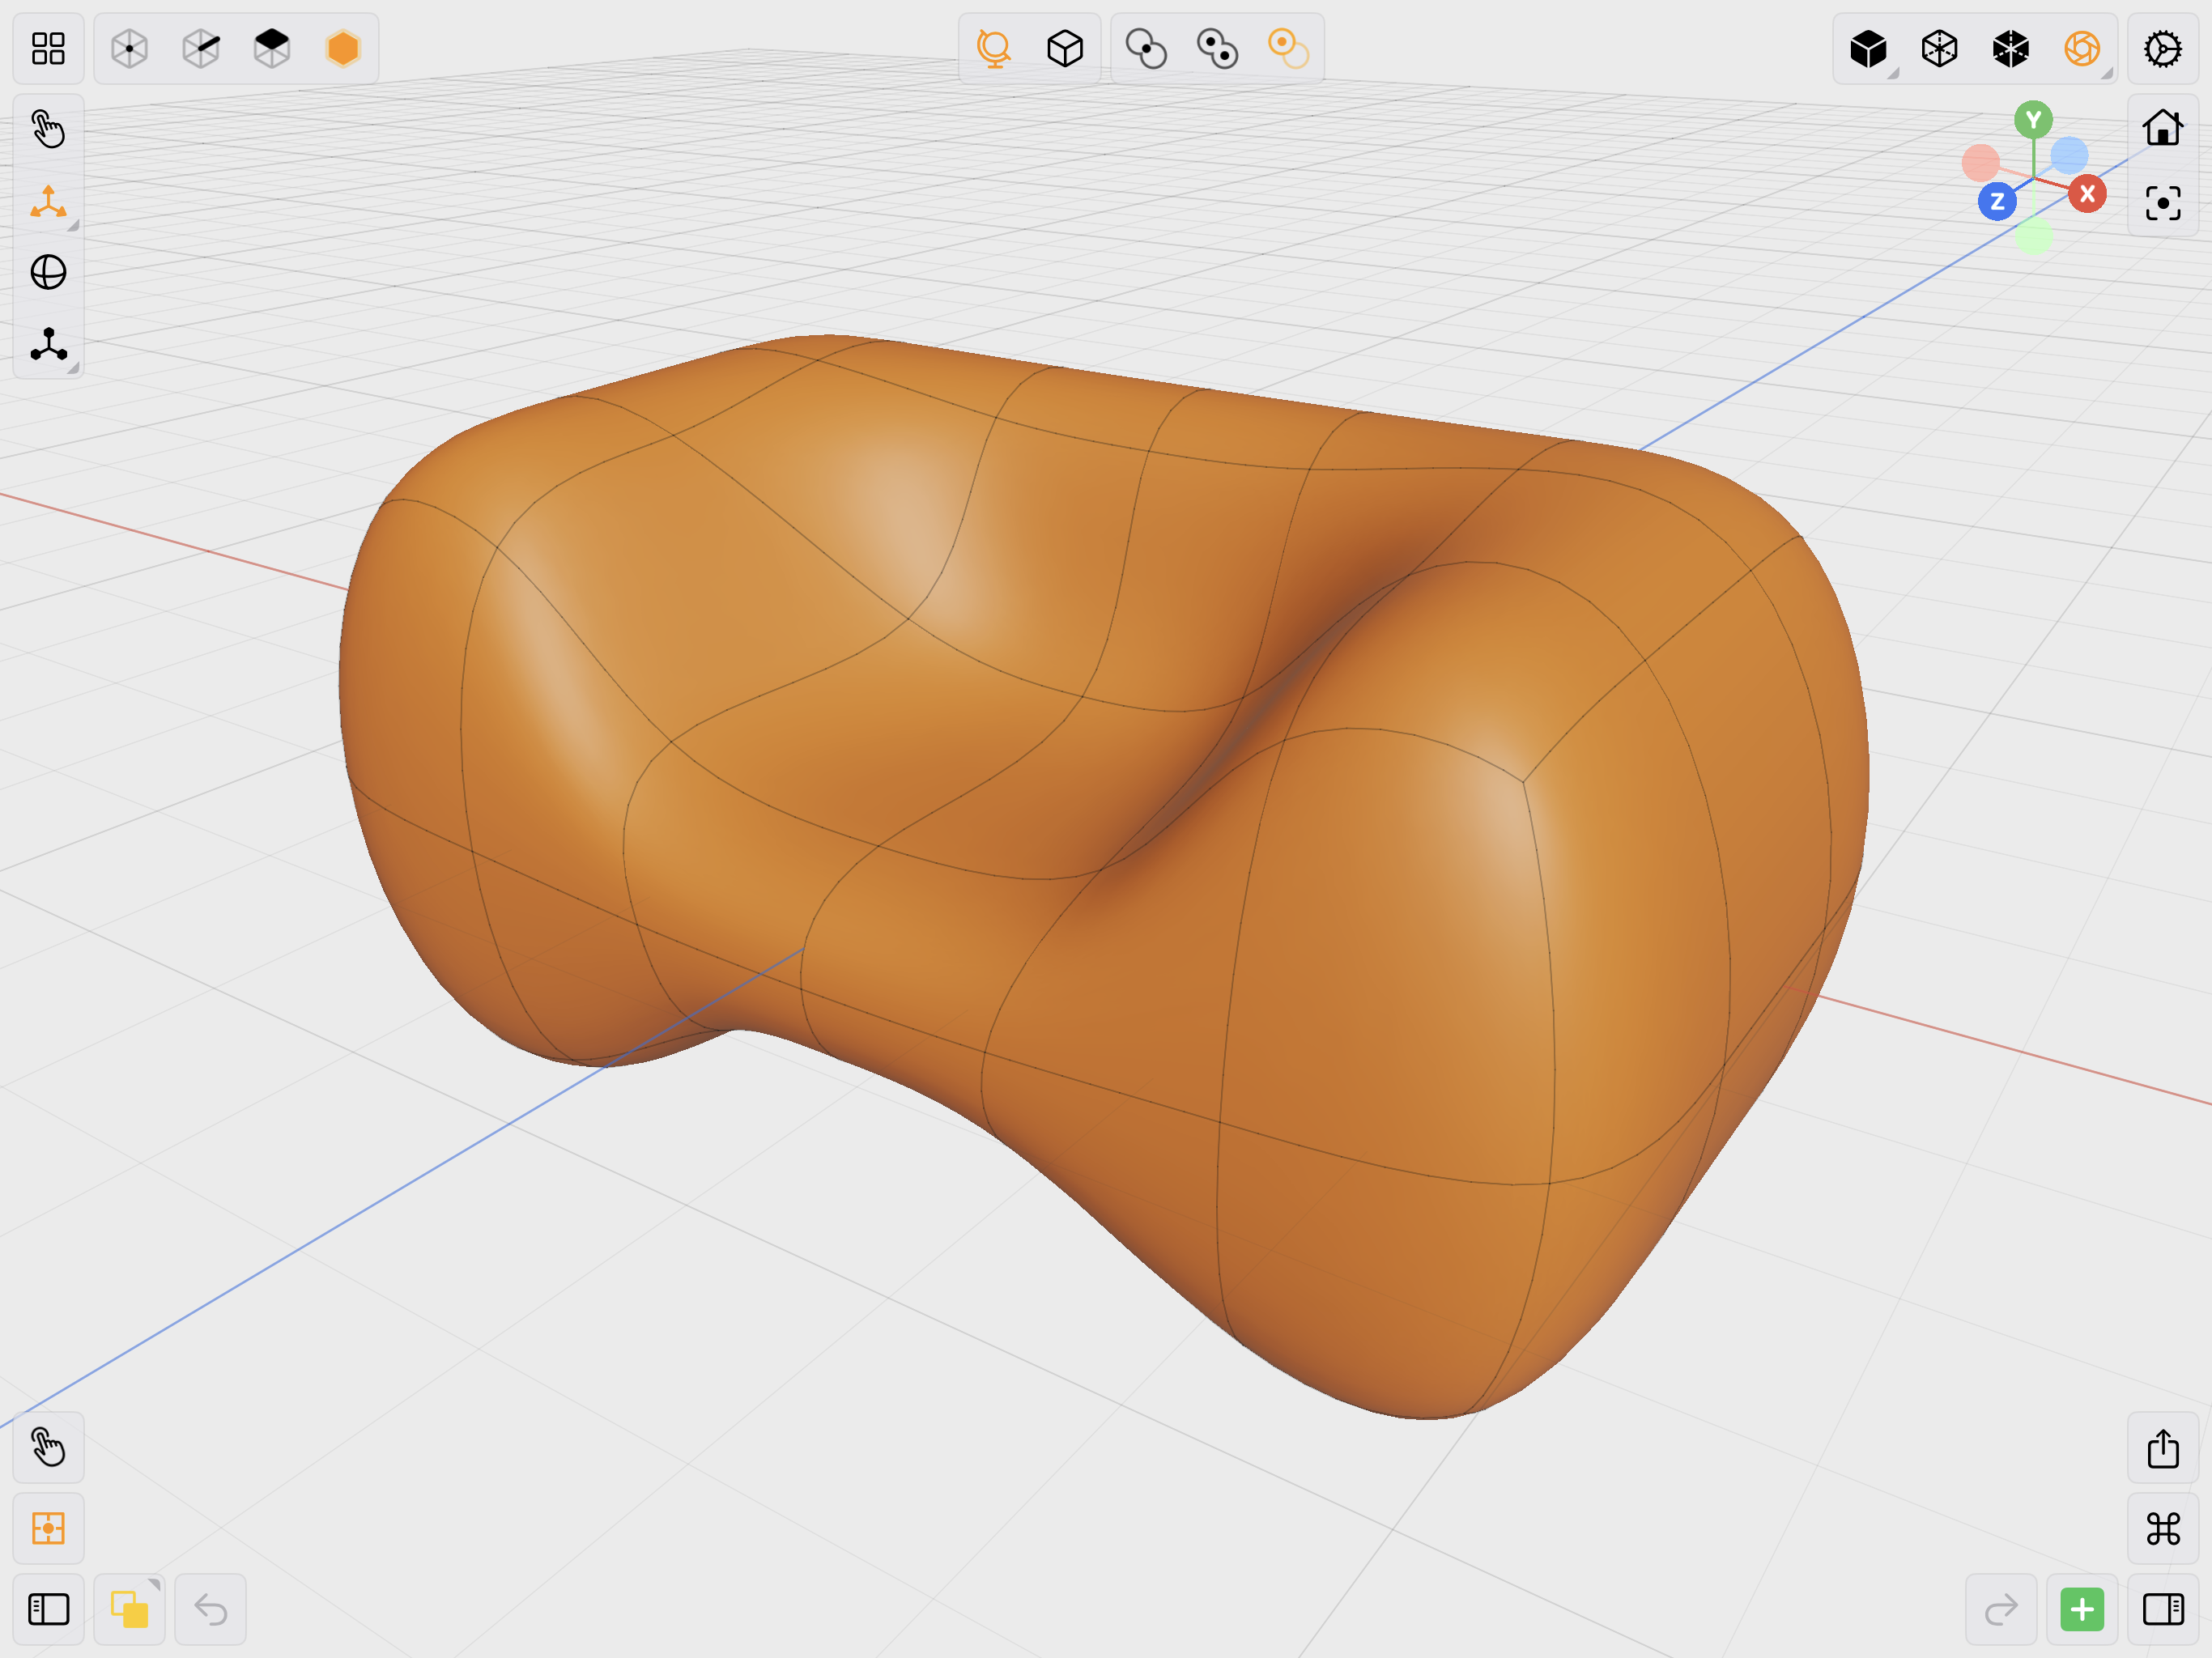Screen dimensions: 2212x1658
Task: Toggle the orange overlapping circles selection icon
Action: (x=1288, y=48)
